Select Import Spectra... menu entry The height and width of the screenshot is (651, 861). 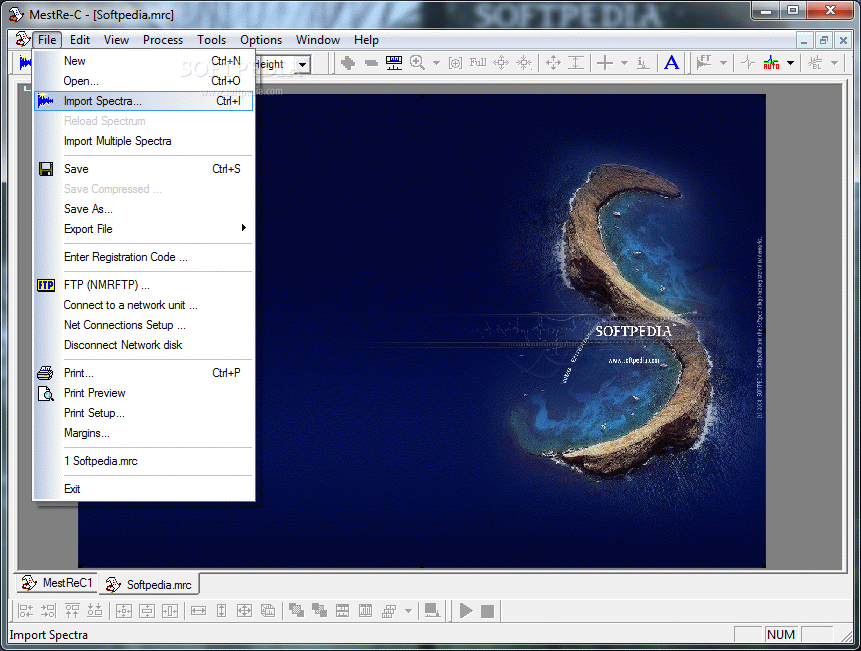(x=143, y=101)
